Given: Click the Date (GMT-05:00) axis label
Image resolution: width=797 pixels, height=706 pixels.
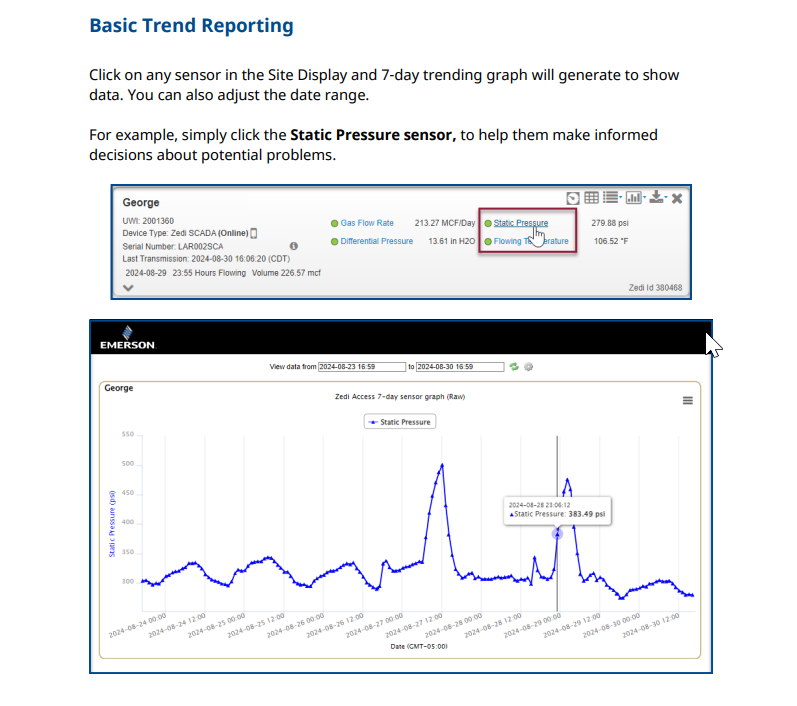Looking at the screenshot, I should coord(419,647).
